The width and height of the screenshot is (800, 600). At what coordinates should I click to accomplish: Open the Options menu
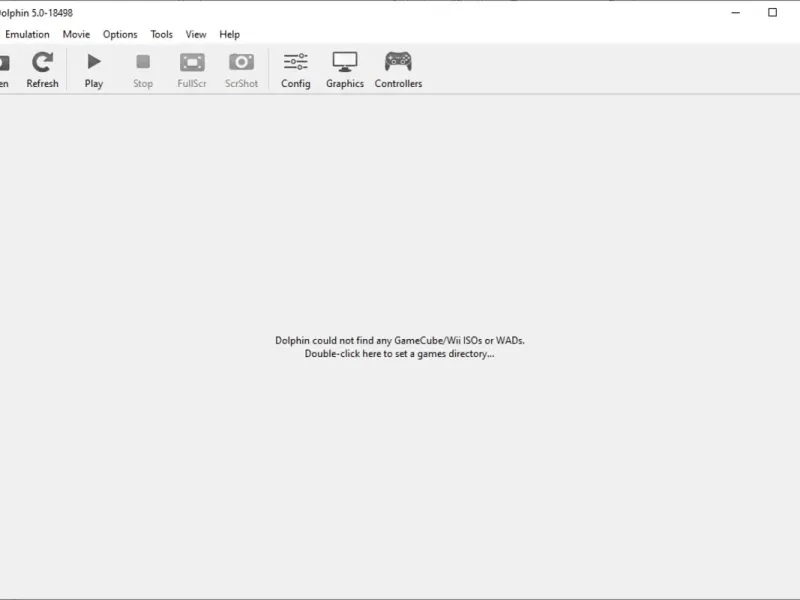(120, 34)
